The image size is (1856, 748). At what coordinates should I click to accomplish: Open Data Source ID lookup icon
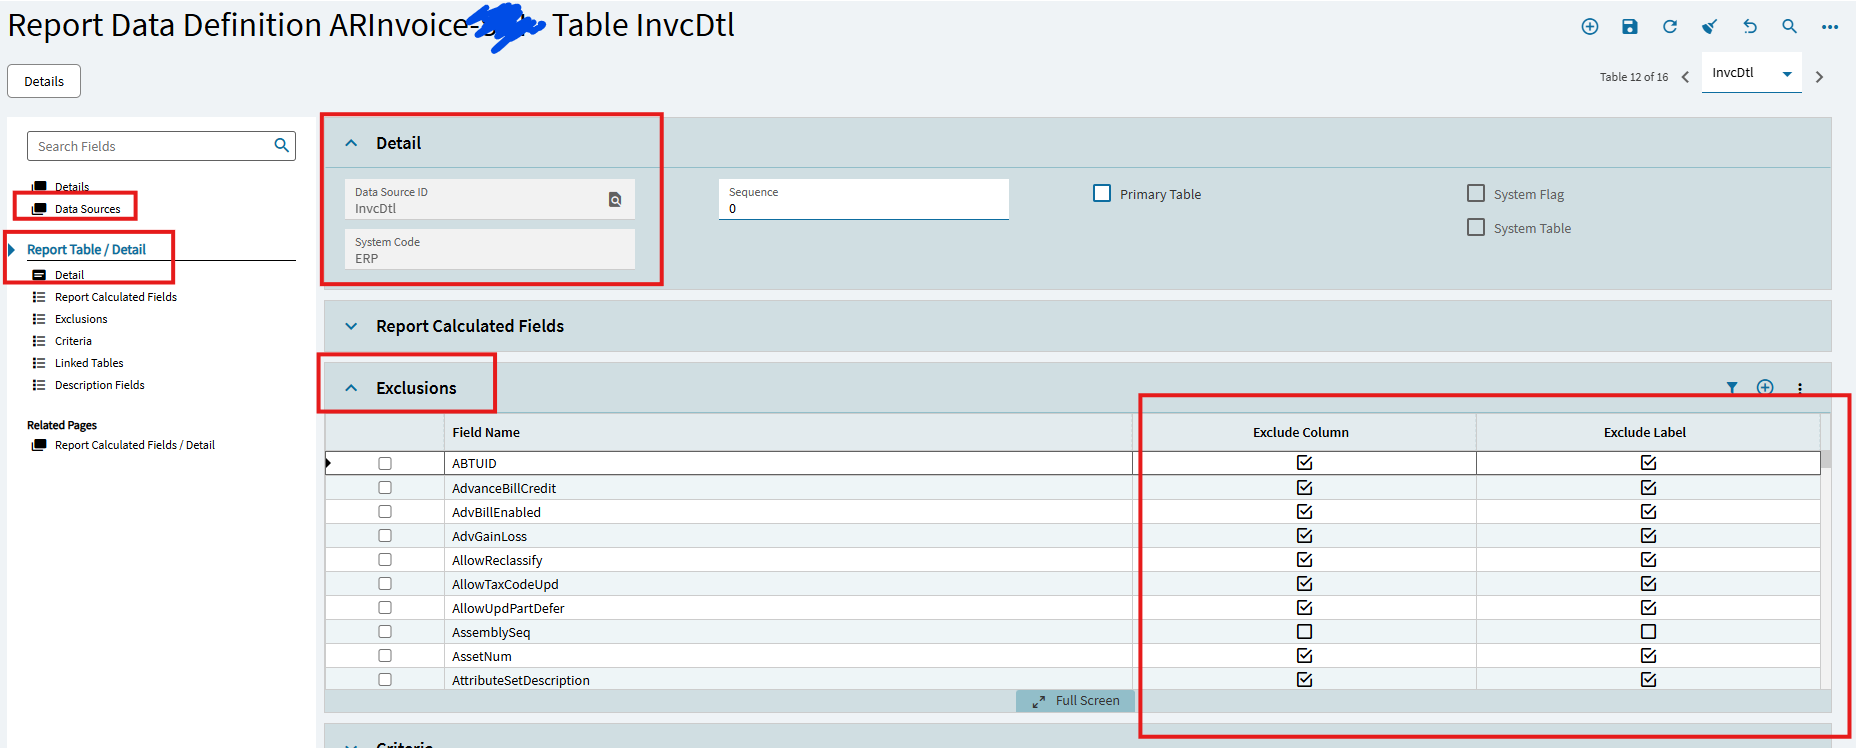(x=615, y=199)
